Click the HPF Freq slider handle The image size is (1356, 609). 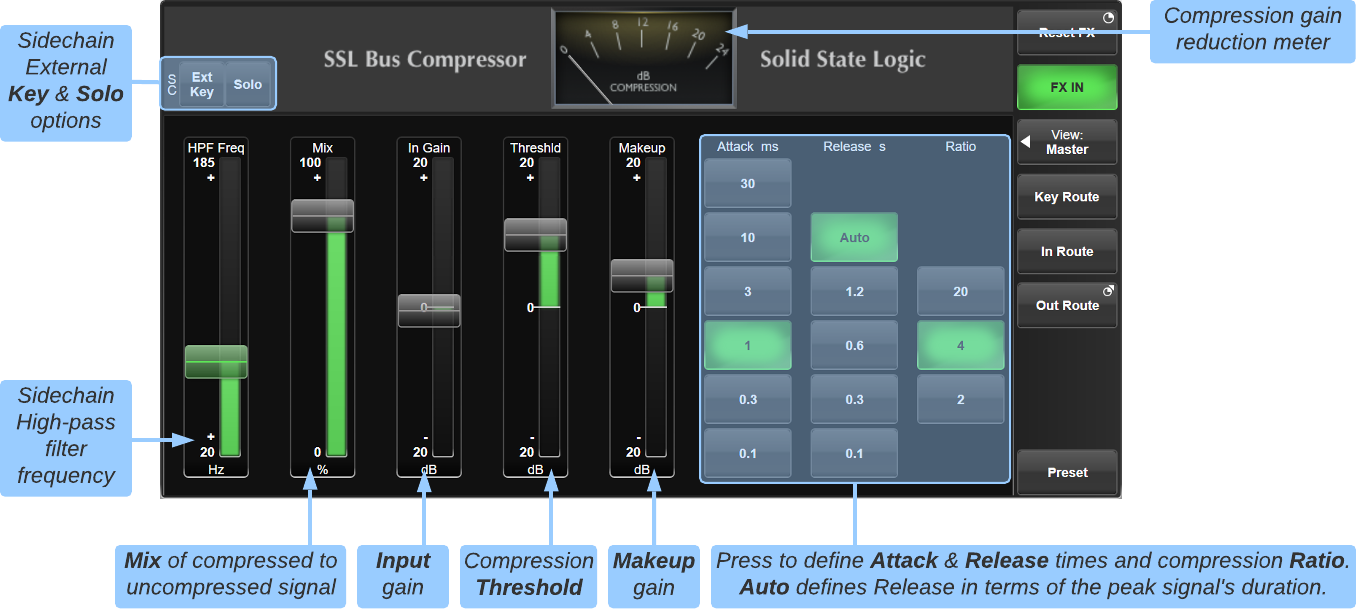pyautogui.click(x=216, y=361)
